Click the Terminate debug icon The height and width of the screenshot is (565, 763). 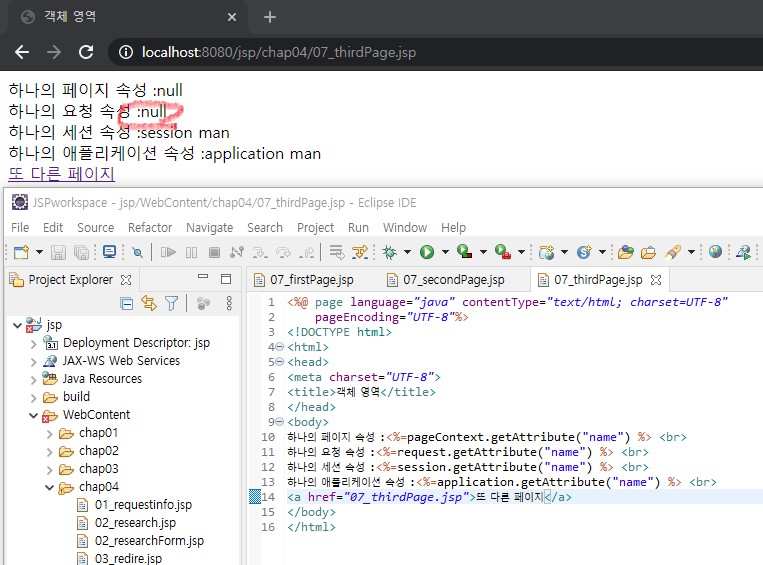pyautogui.click(x=214, y=252)
